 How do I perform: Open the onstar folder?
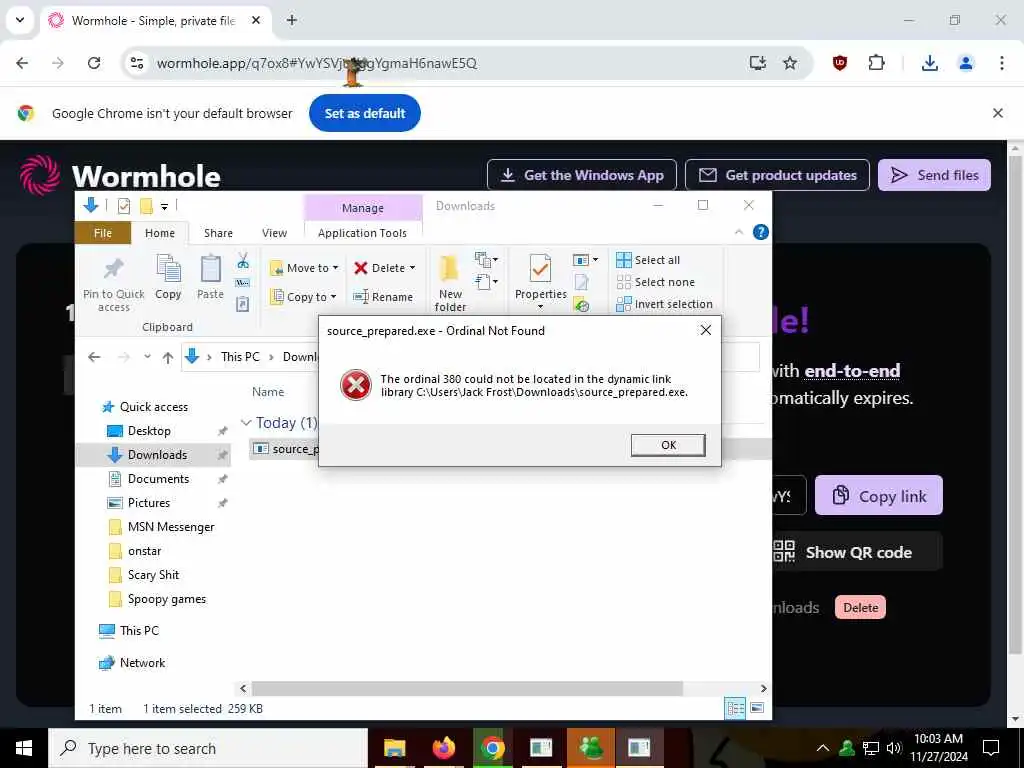point(144,551)
